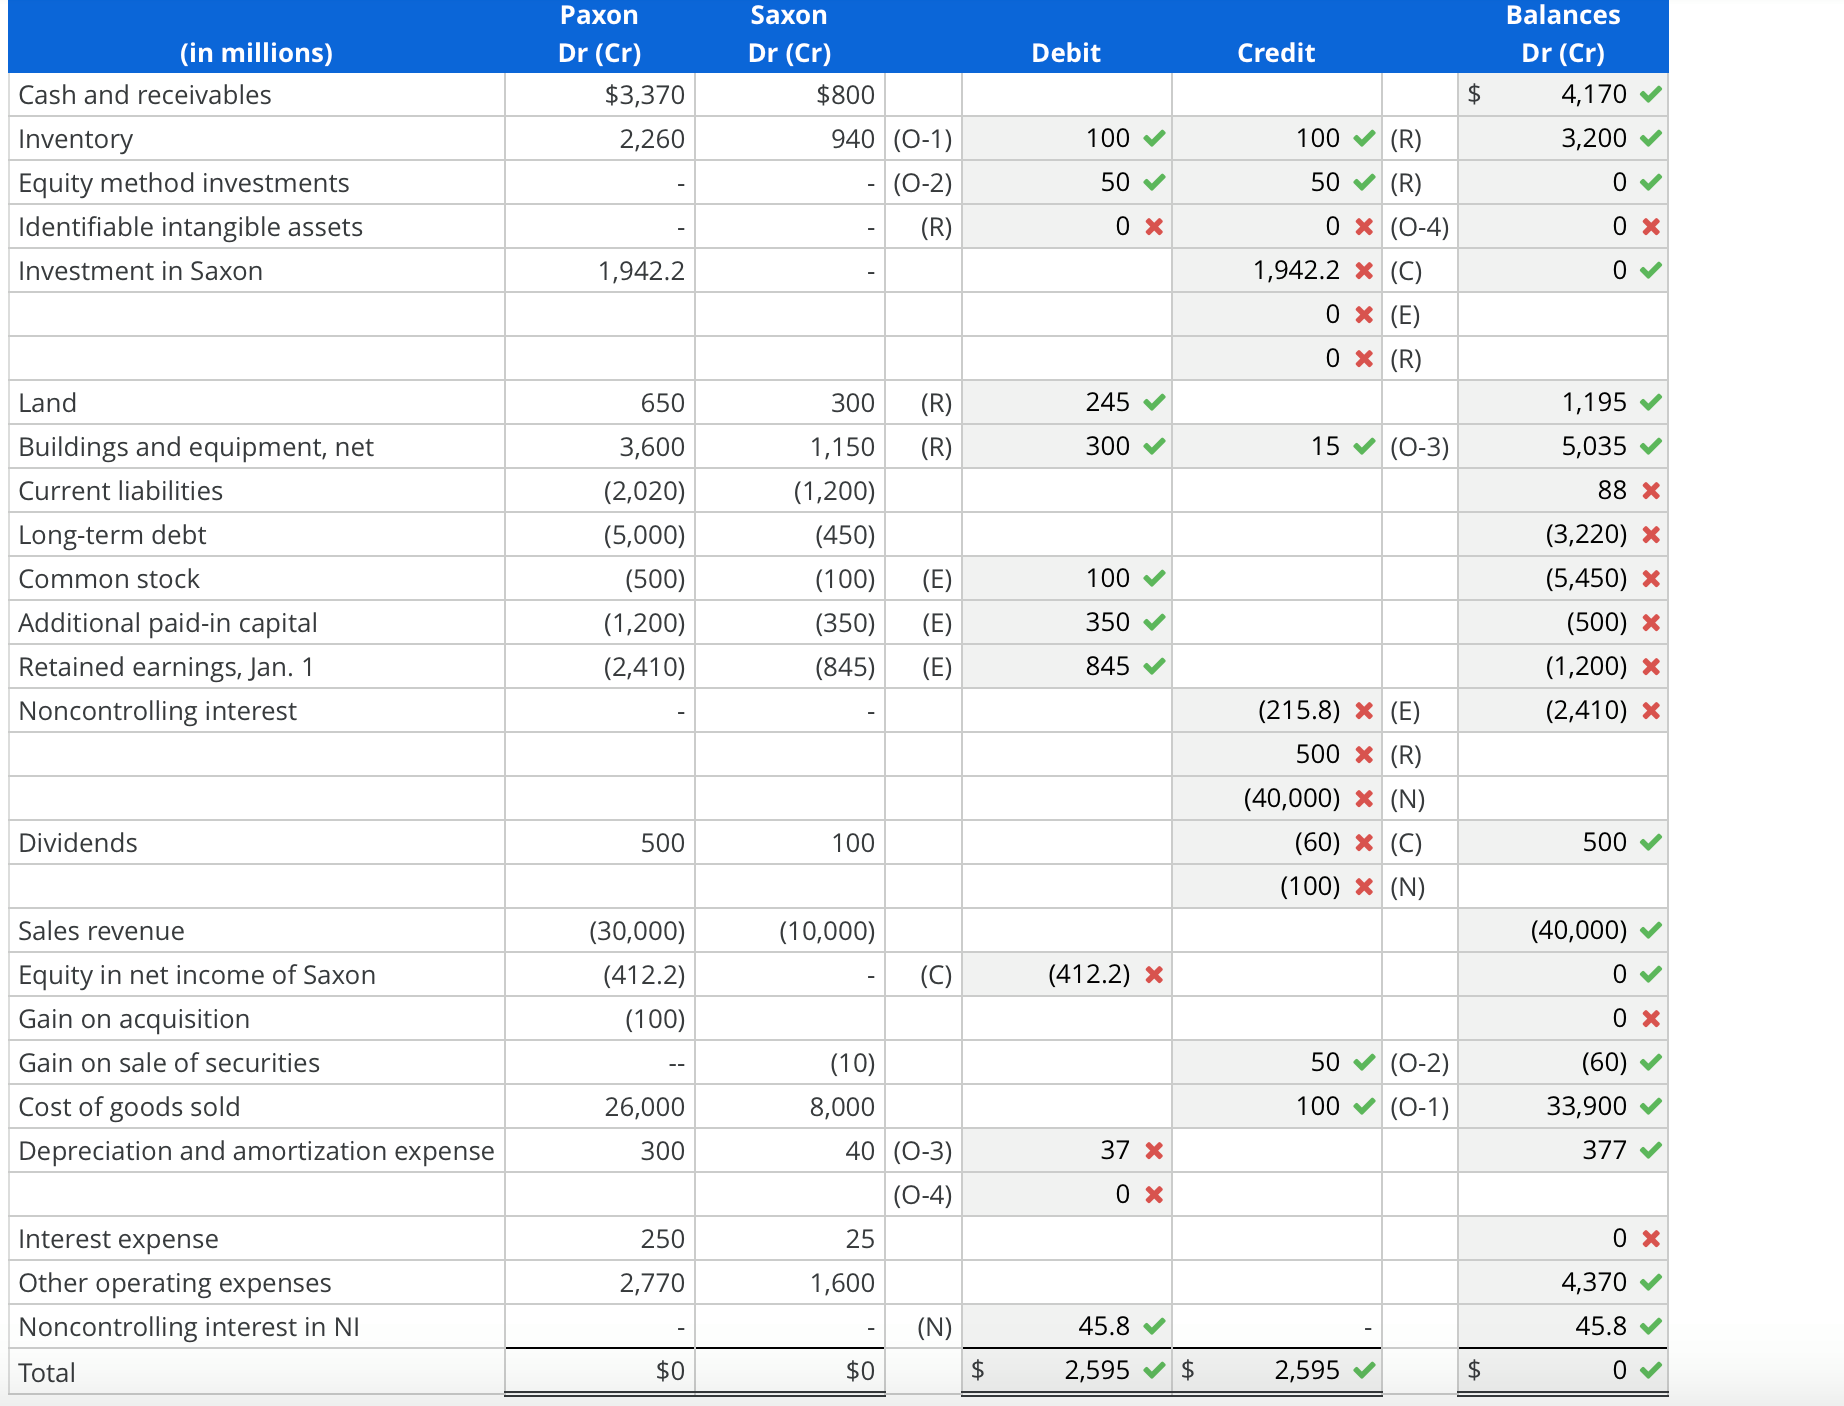Click Identifiable intangible assets debit field
Image resolution: width=1844 pixels, height=1406 pixels.
pyautogui.click(x=1066, y=226)
